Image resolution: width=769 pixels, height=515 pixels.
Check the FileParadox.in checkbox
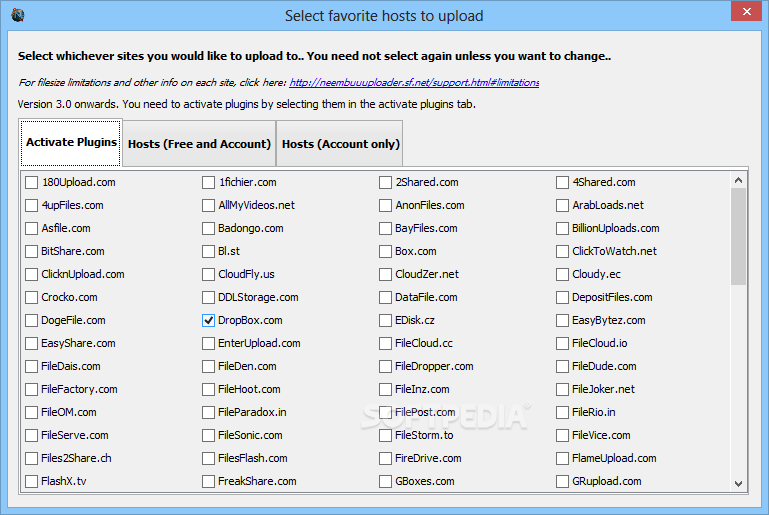click(208, 412)
